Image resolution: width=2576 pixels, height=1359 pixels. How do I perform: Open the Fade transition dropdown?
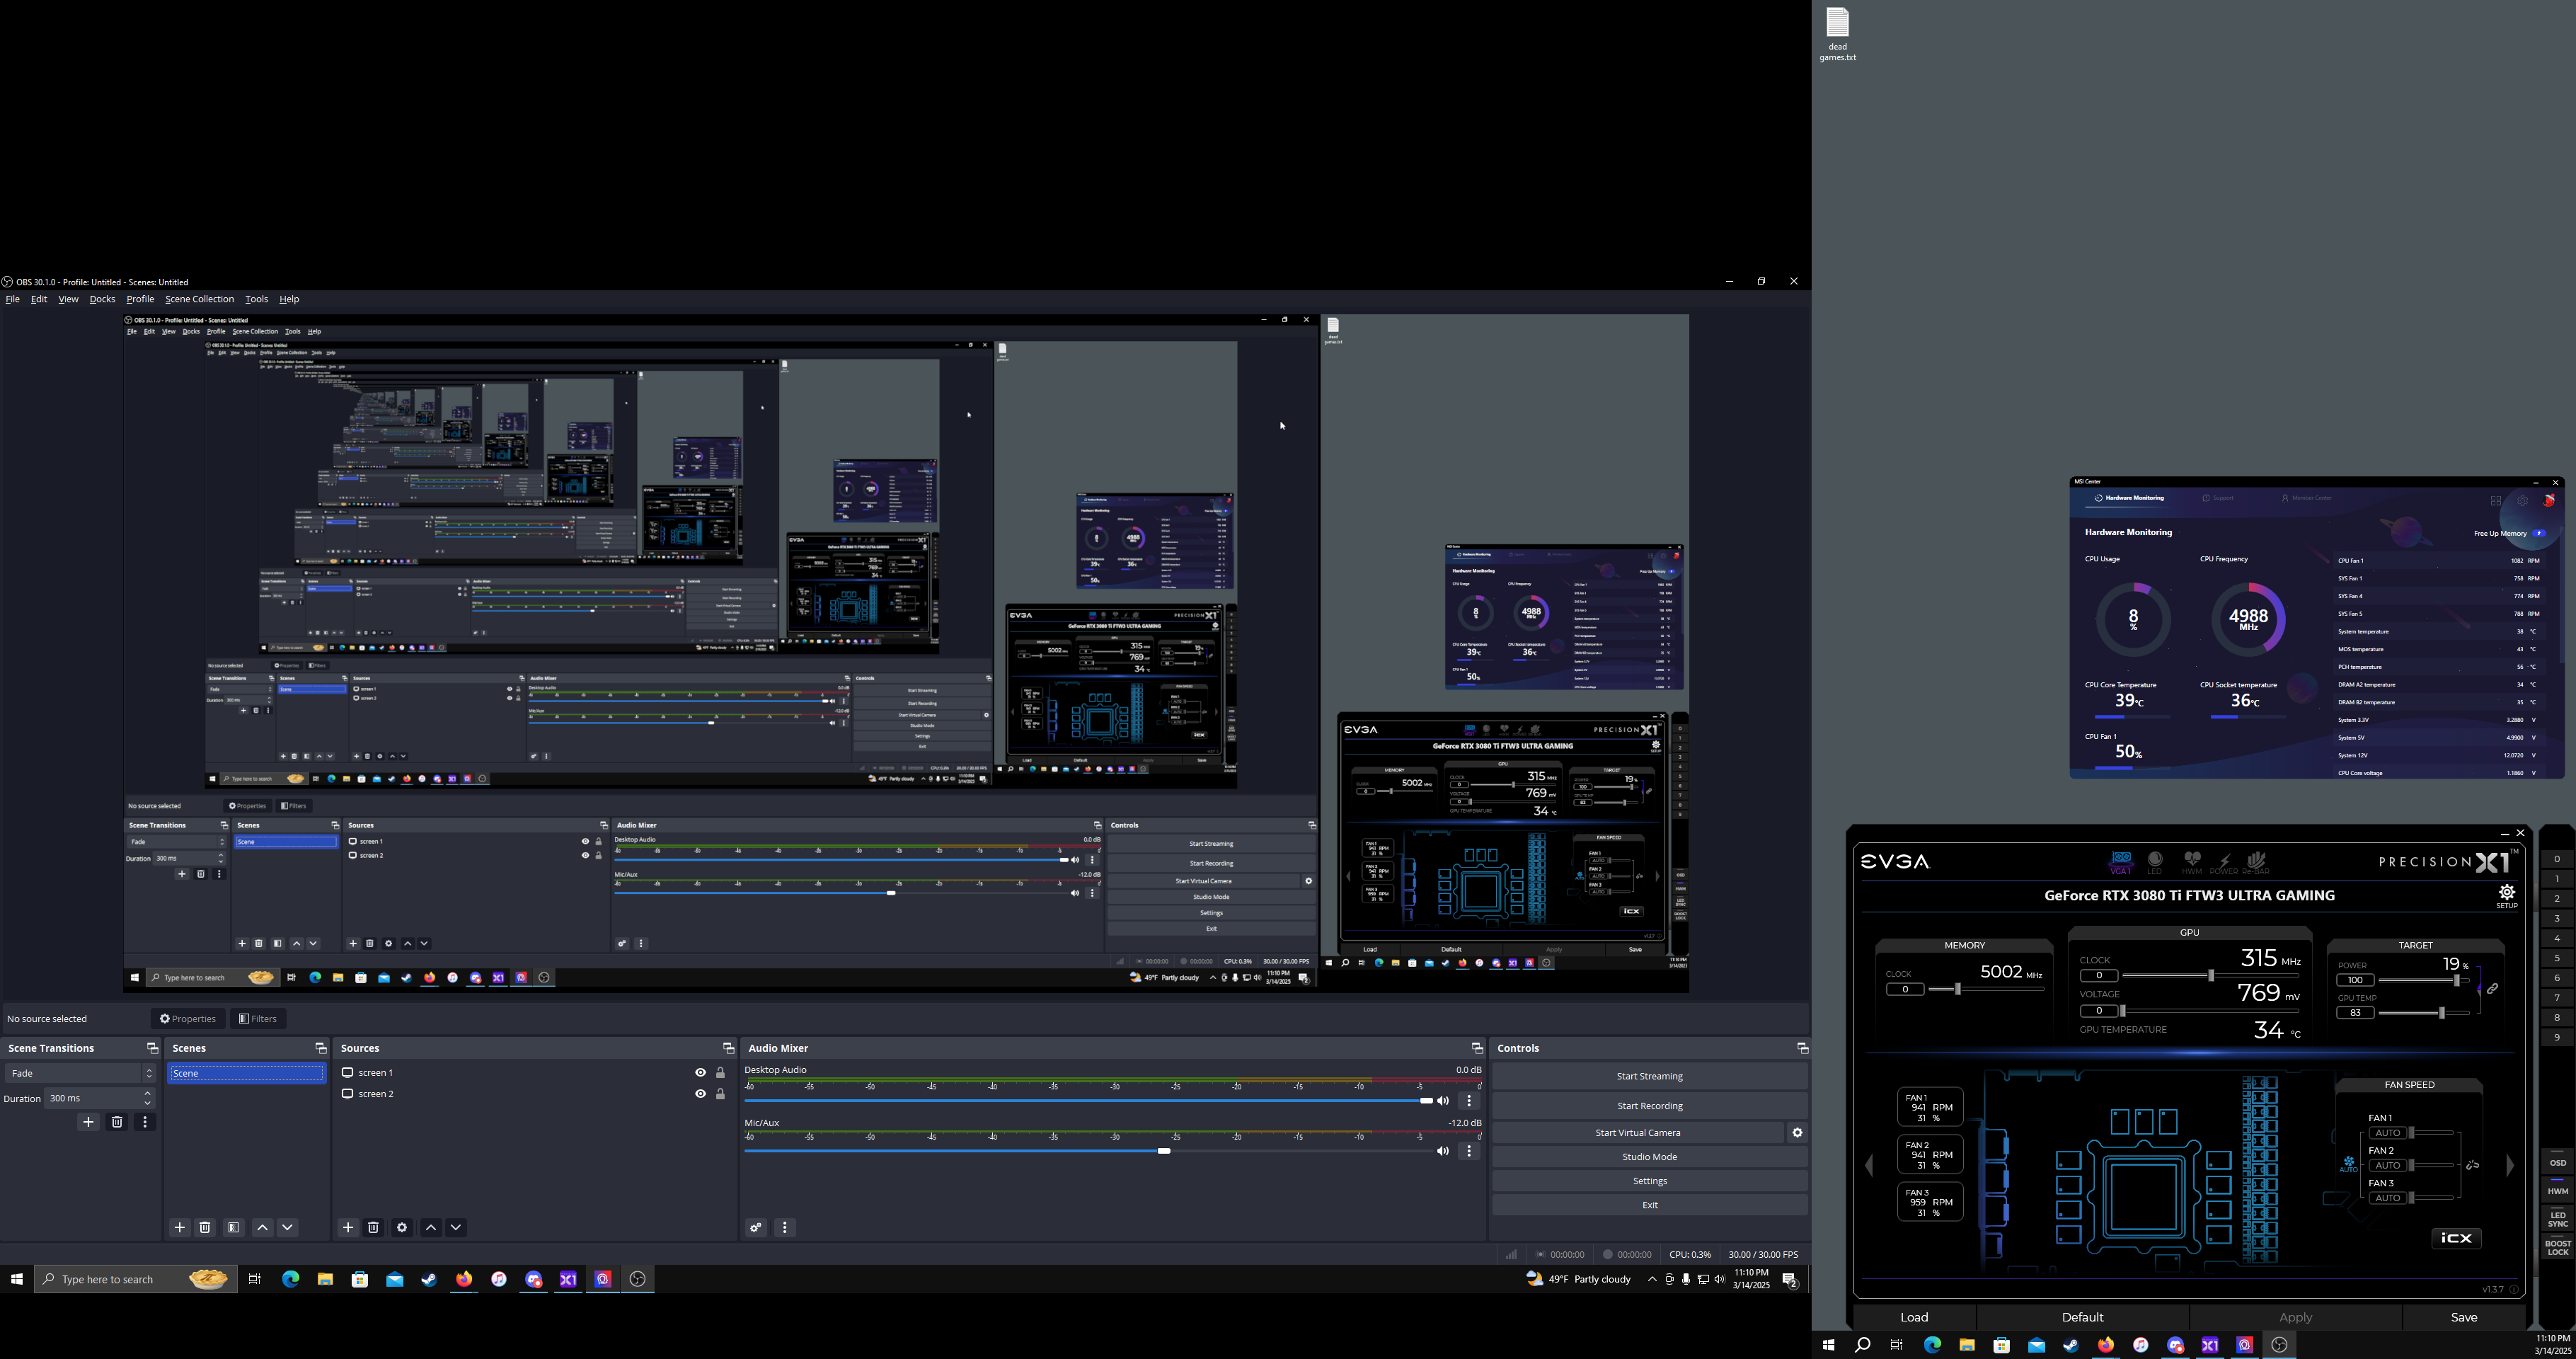coord(80,1073)
